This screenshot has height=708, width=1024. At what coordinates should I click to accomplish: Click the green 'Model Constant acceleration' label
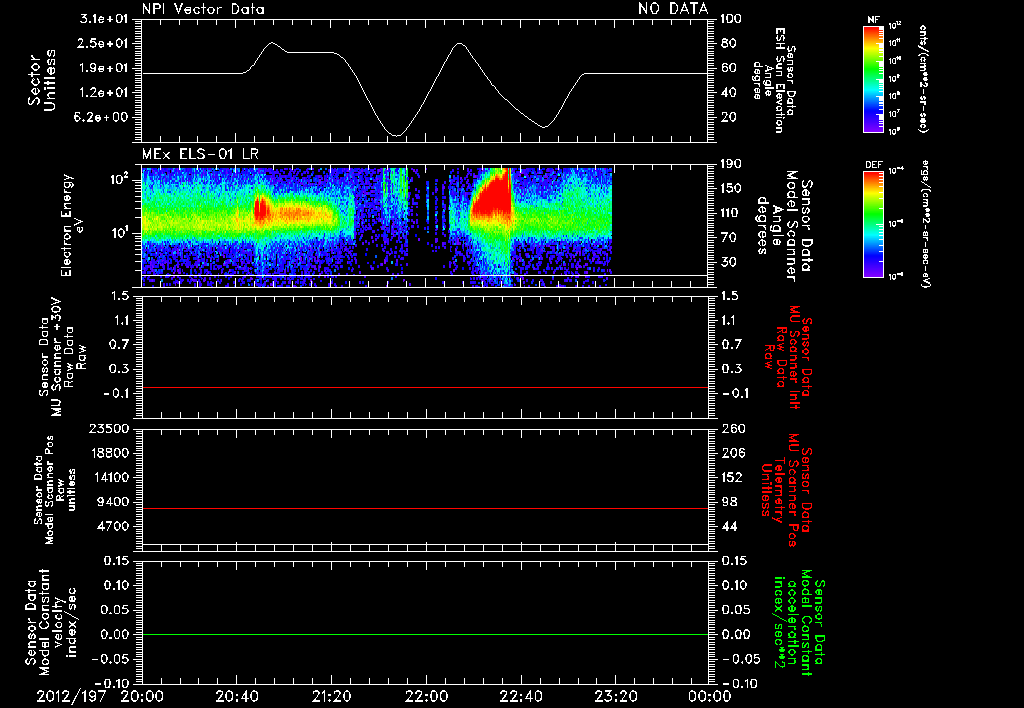pyautogui.click(x=799, y=623)
